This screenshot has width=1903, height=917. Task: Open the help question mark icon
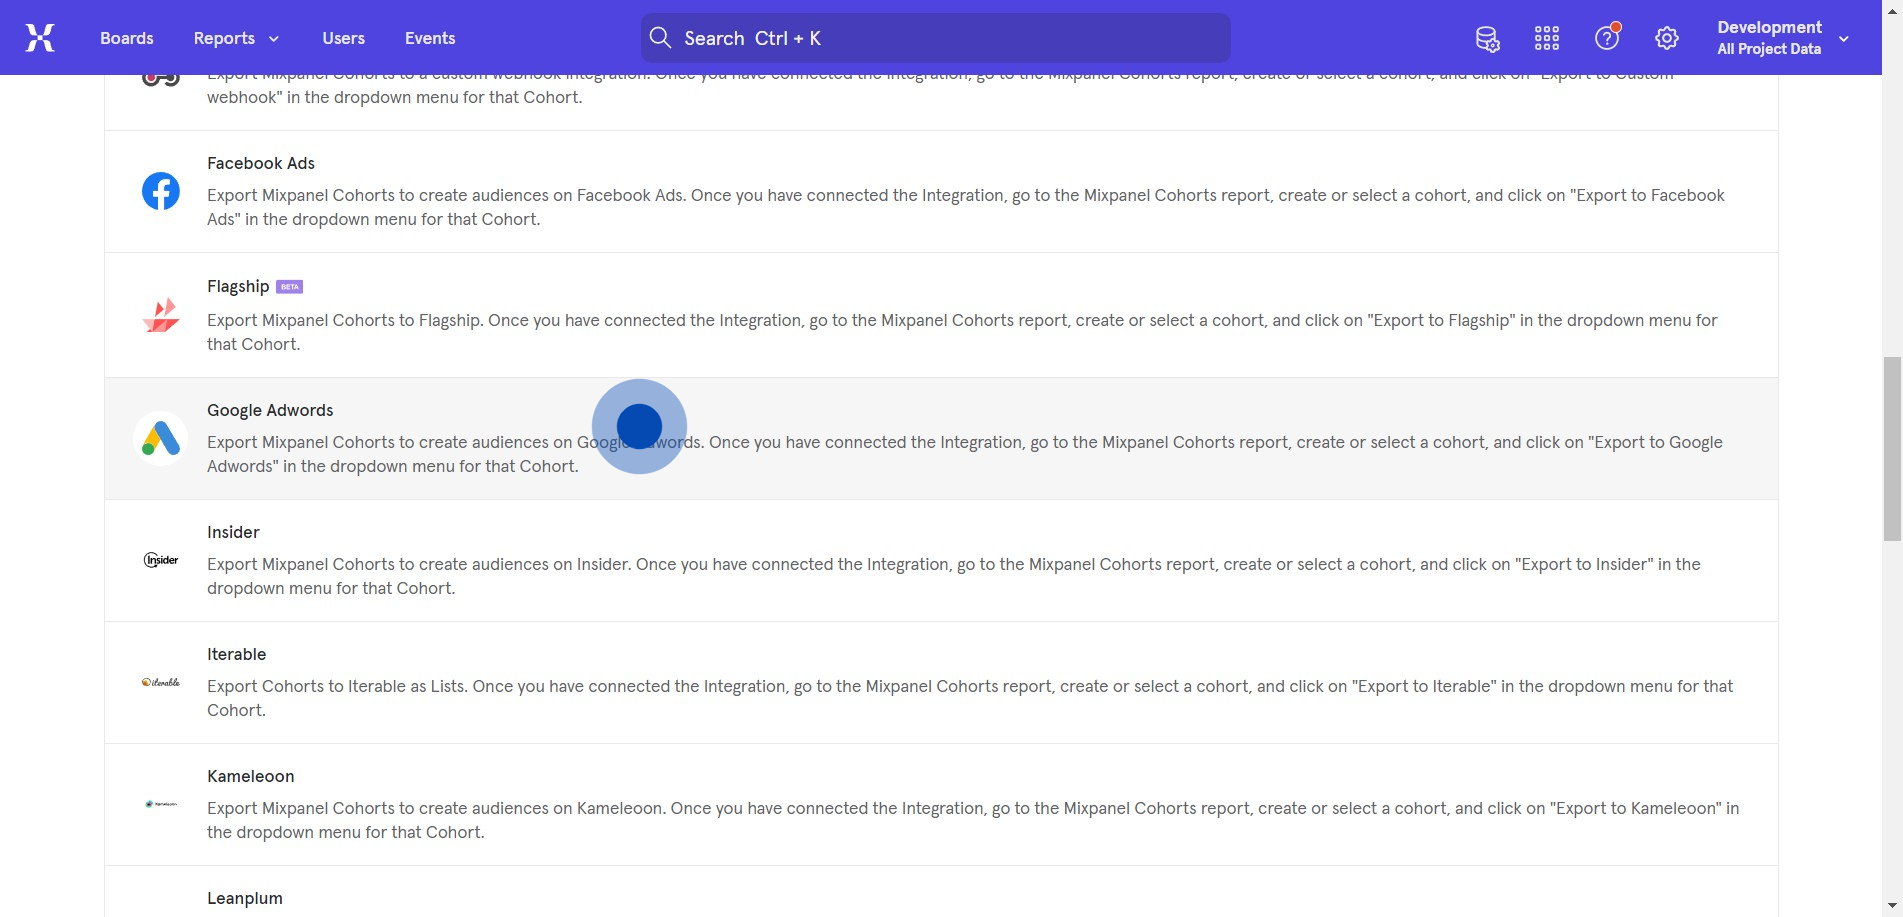[x=1607, y=38]
